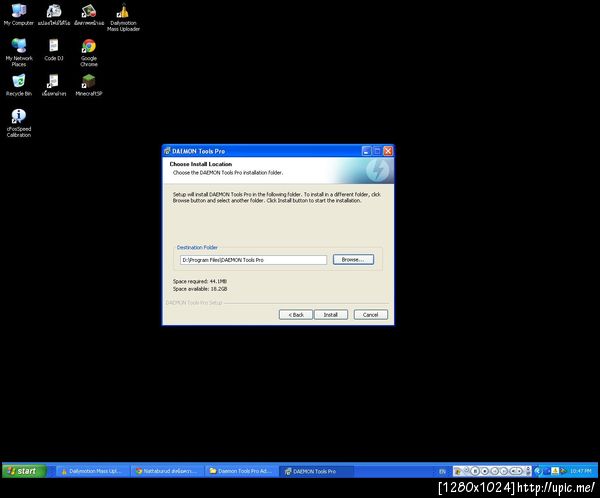Open the Windows start menu

click(x=24, y=471)
